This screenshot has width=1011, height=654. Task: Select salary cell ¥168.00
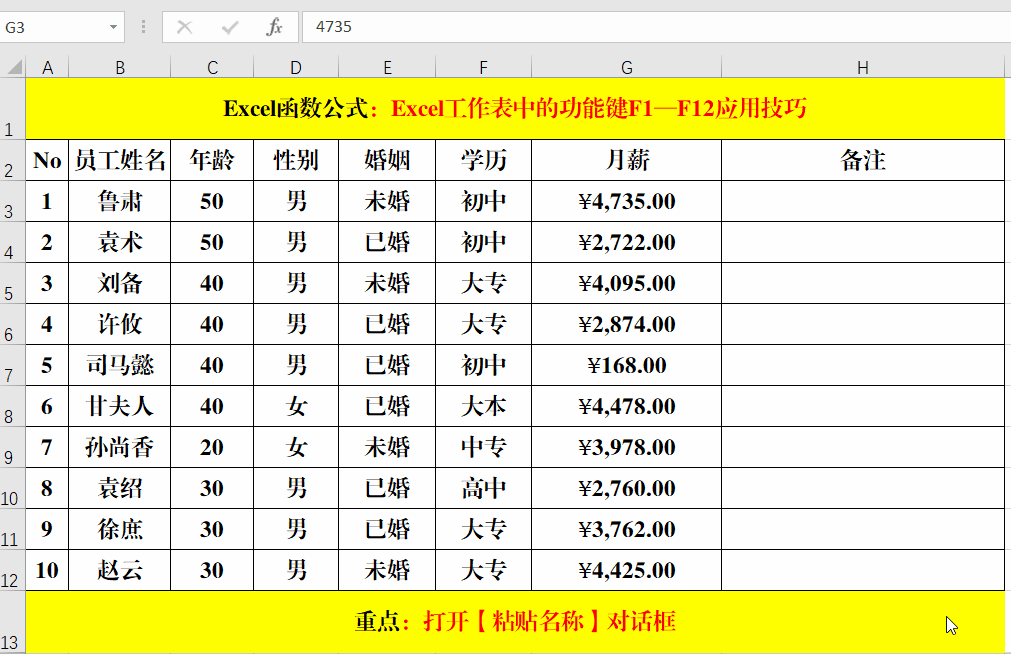click(627, 365)
